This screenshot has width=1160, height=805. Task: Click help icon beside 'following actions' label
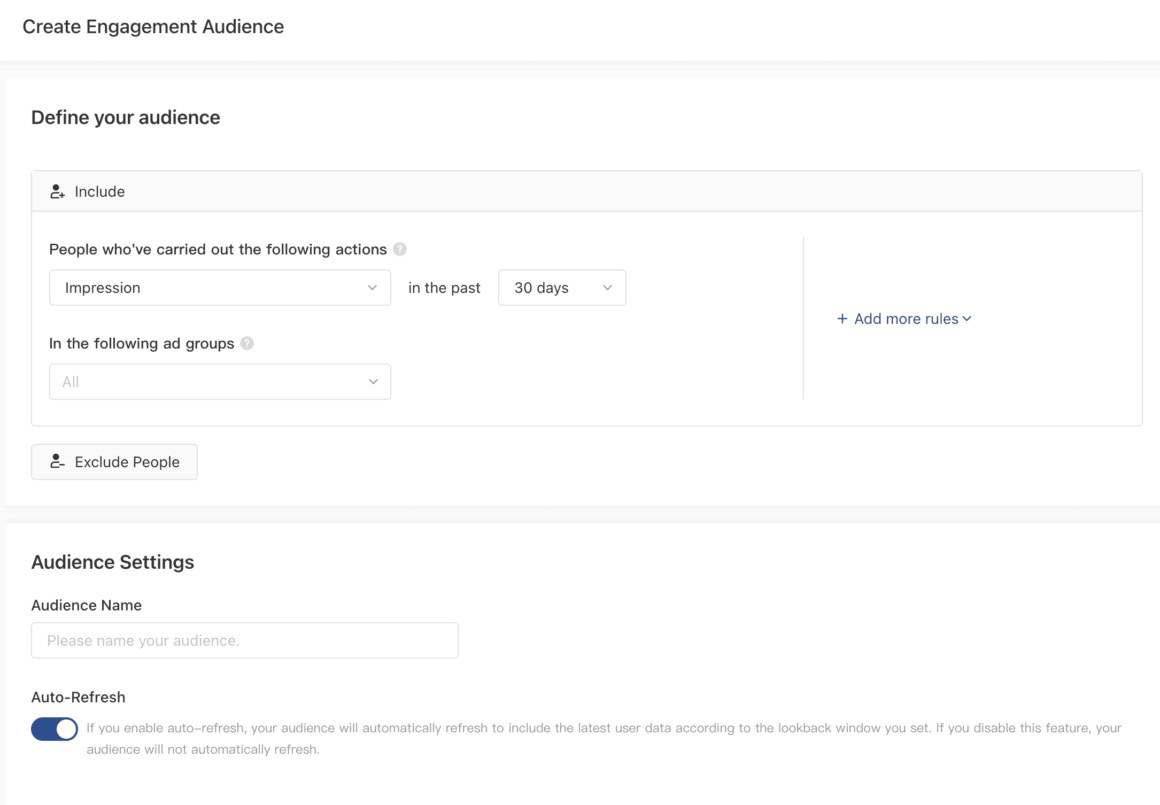(400, 249)
